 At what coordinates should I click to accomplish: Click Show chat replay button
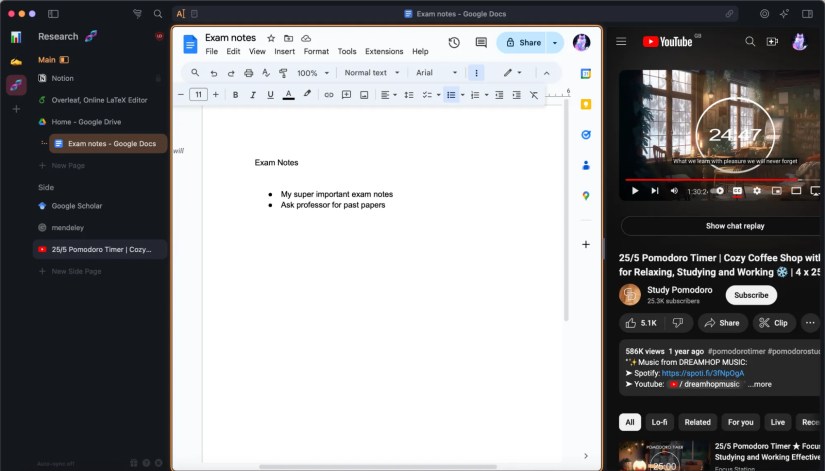735,226
